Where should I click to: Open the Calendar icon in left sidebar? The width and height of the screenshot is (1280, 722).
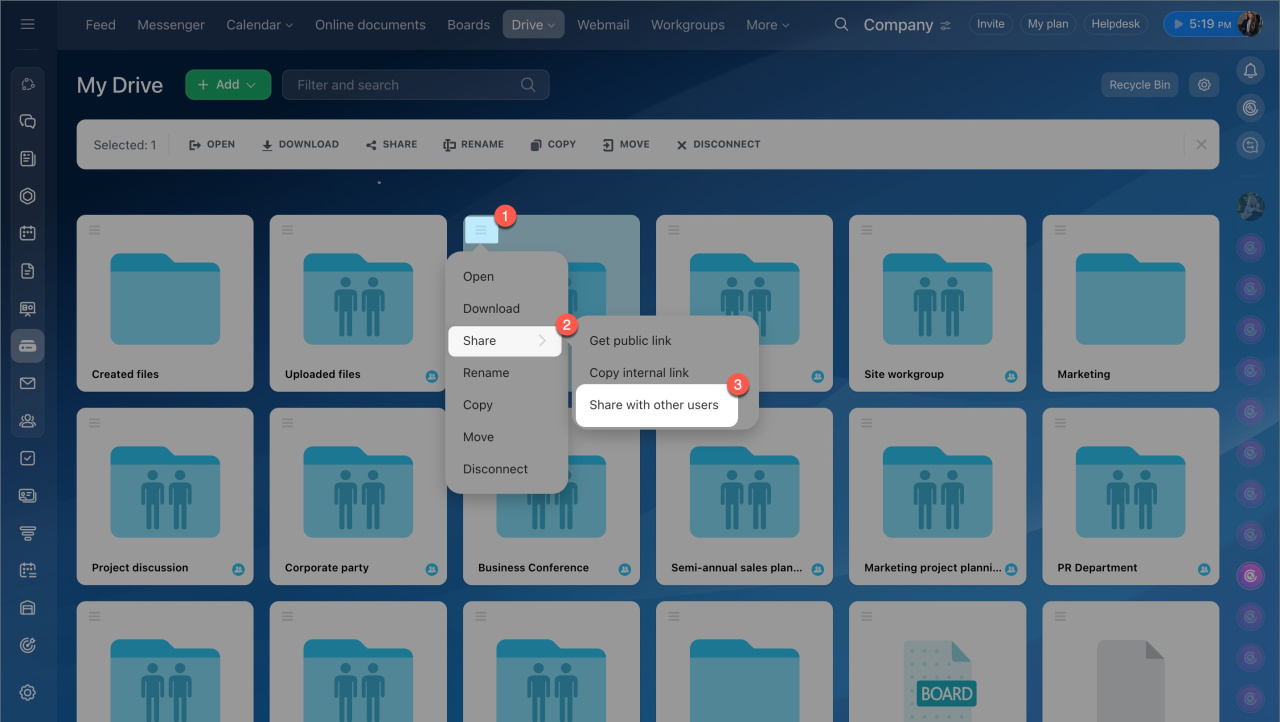(28, 233)
